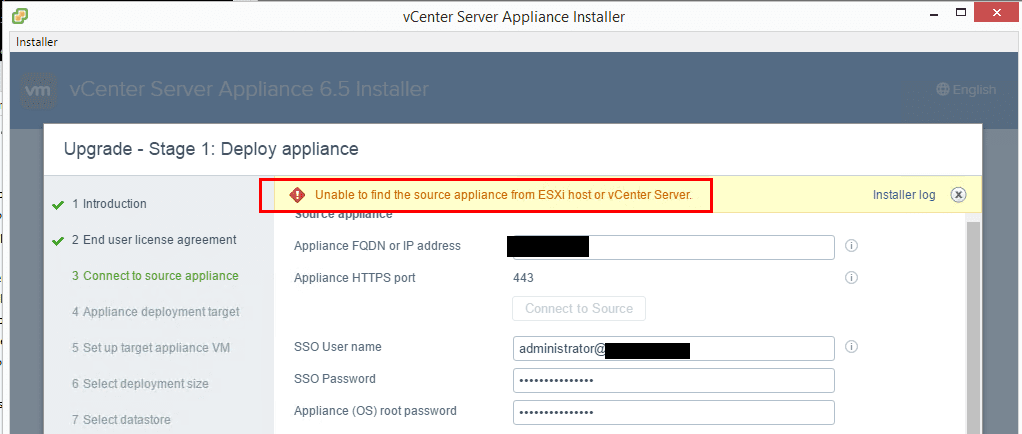The height and width of the screenshot is (434, 1022).
Task: Click info icon beside SSO User name
Action: [x=852, y=347]
